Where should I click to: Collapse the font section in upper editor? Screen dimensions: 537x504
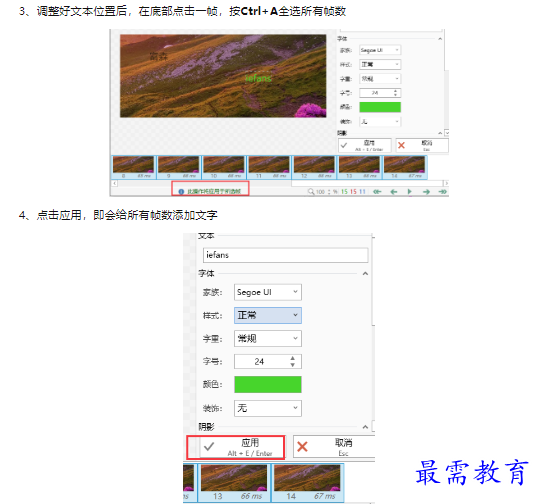[x=440, y=39]
